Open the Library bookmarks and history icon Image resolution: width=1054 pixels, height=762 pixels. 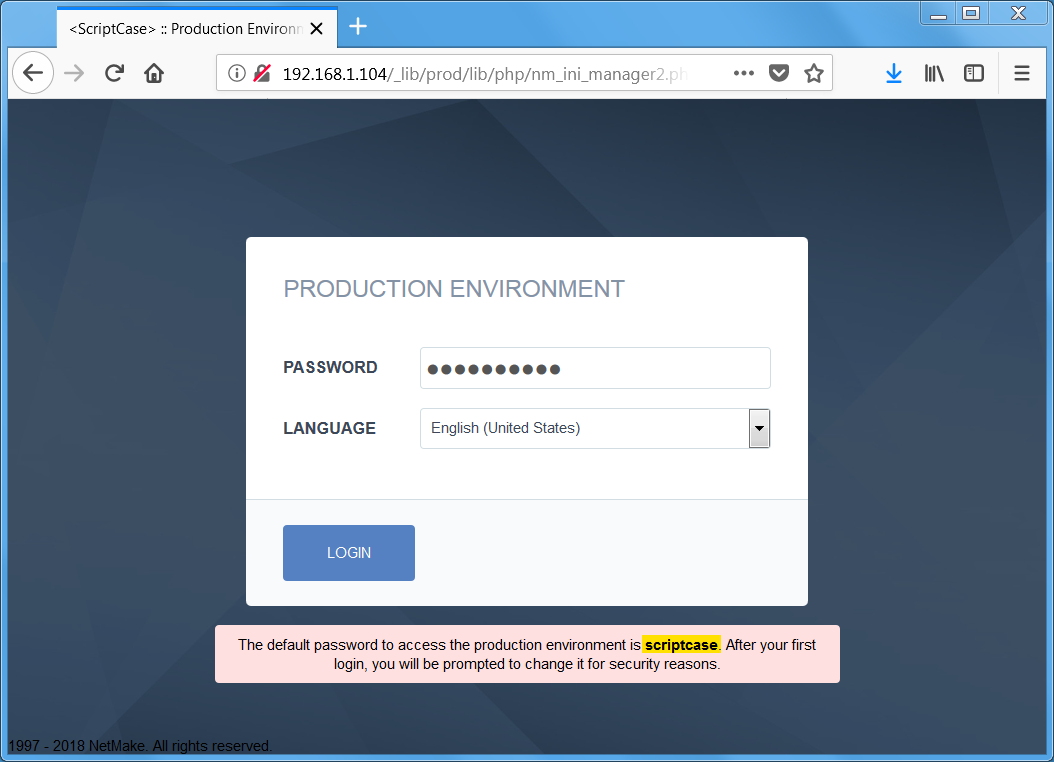click(x=934, y=73)
